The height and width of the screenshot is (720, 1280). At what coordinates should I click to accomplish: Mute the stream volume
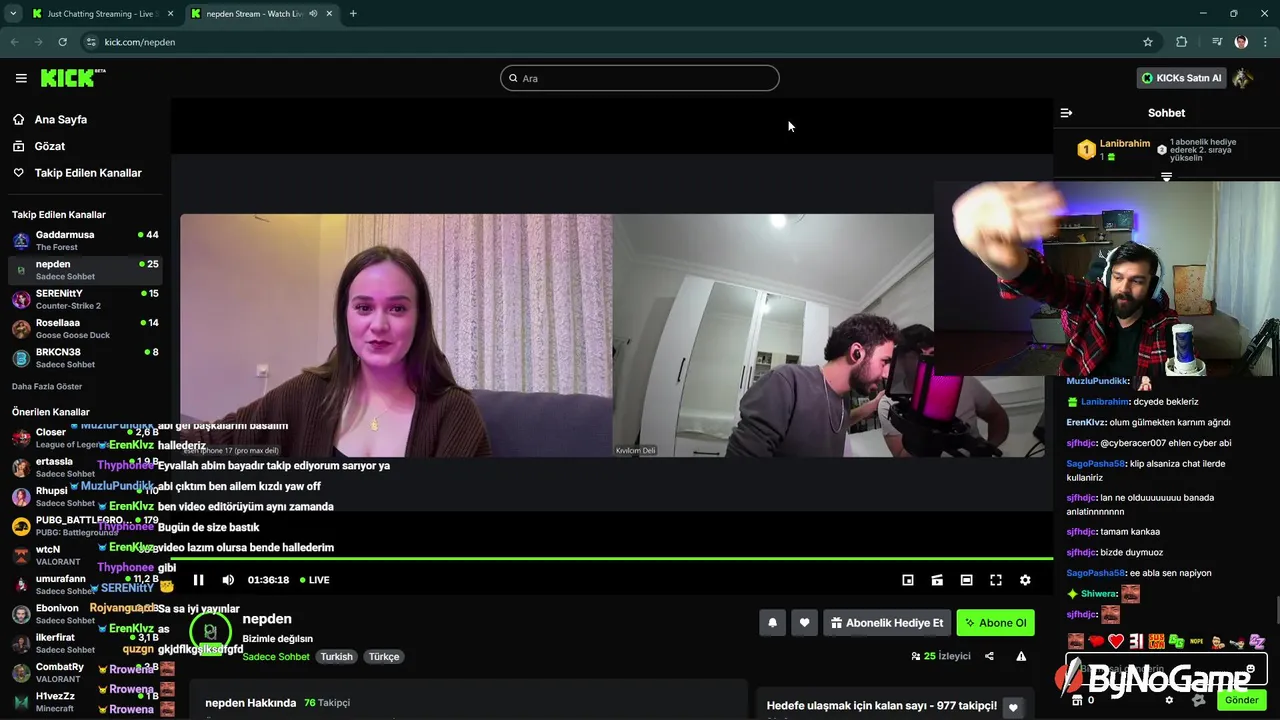(x=228, y=580)
